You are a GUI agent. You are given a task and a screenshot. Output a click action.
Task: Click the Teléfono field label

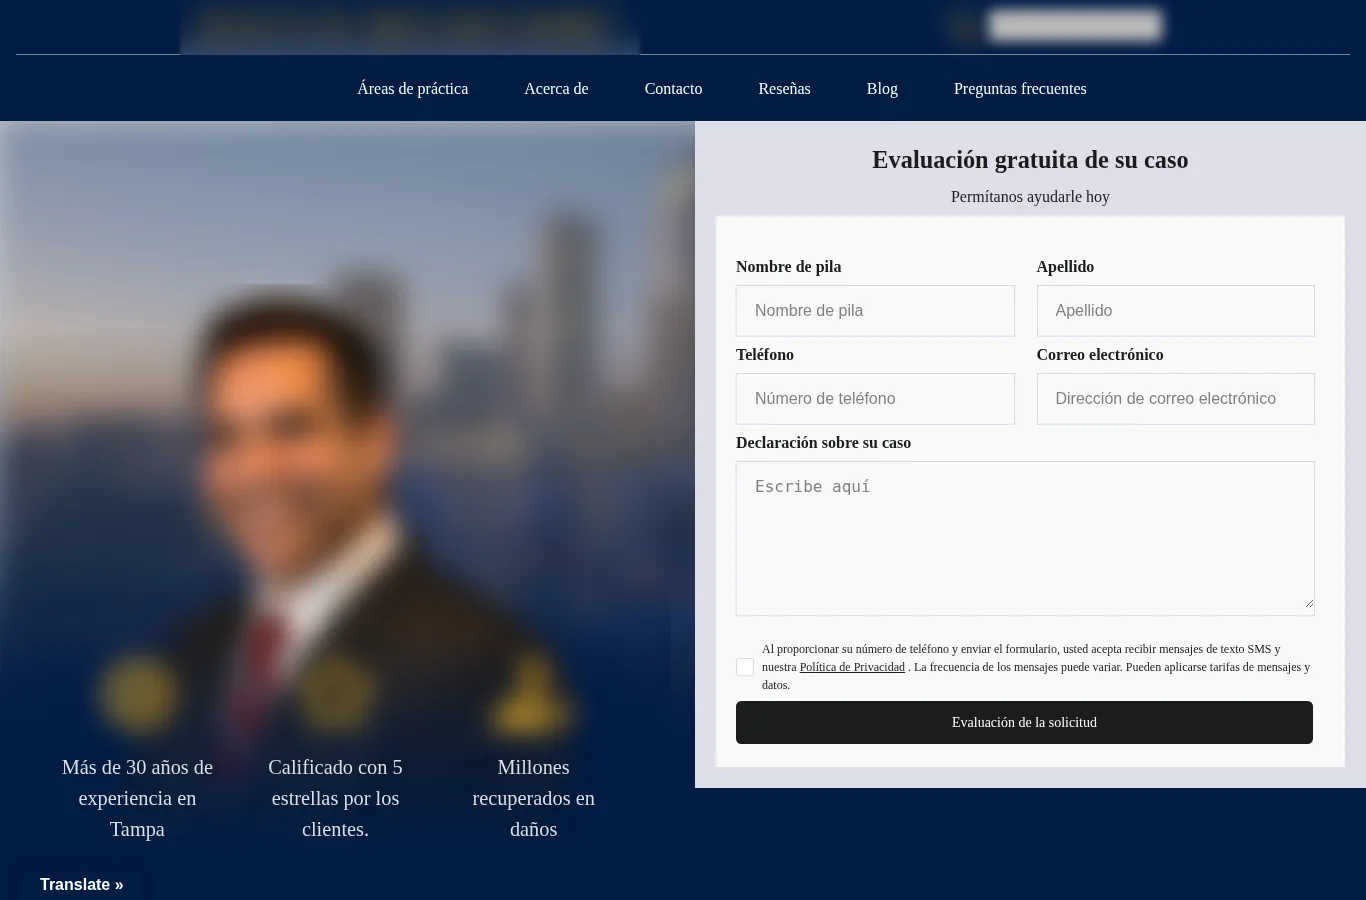point(765,355)
